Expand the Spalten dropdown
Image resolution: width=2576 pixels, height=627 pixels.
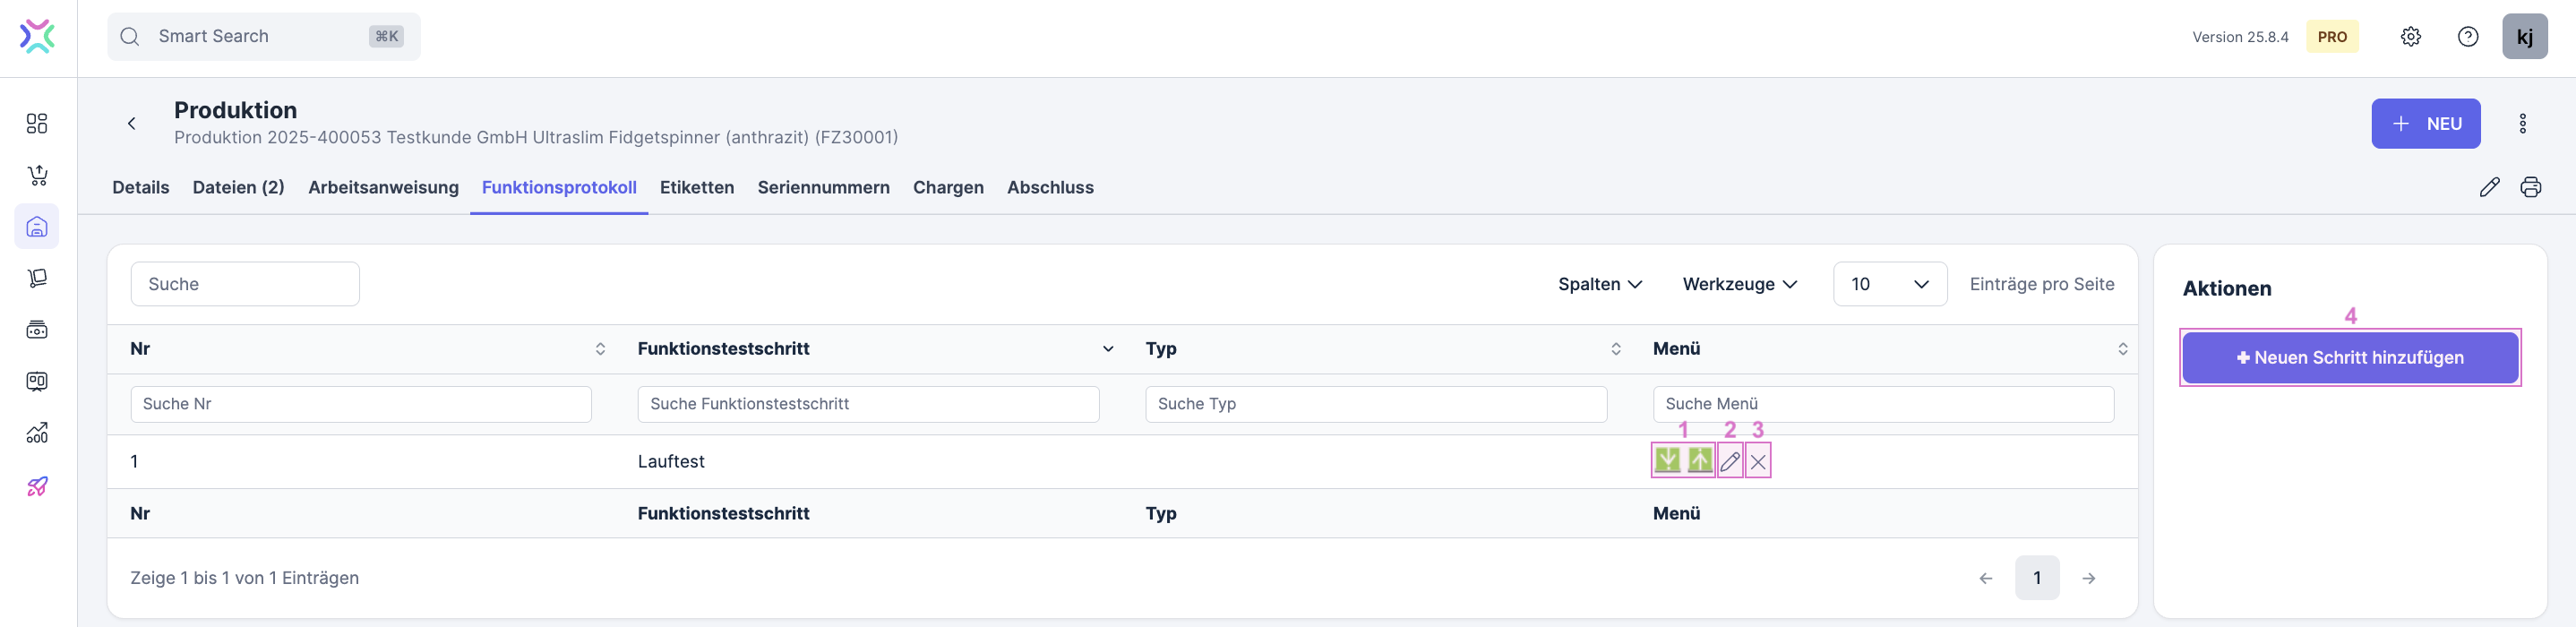tap(1599, 284)
